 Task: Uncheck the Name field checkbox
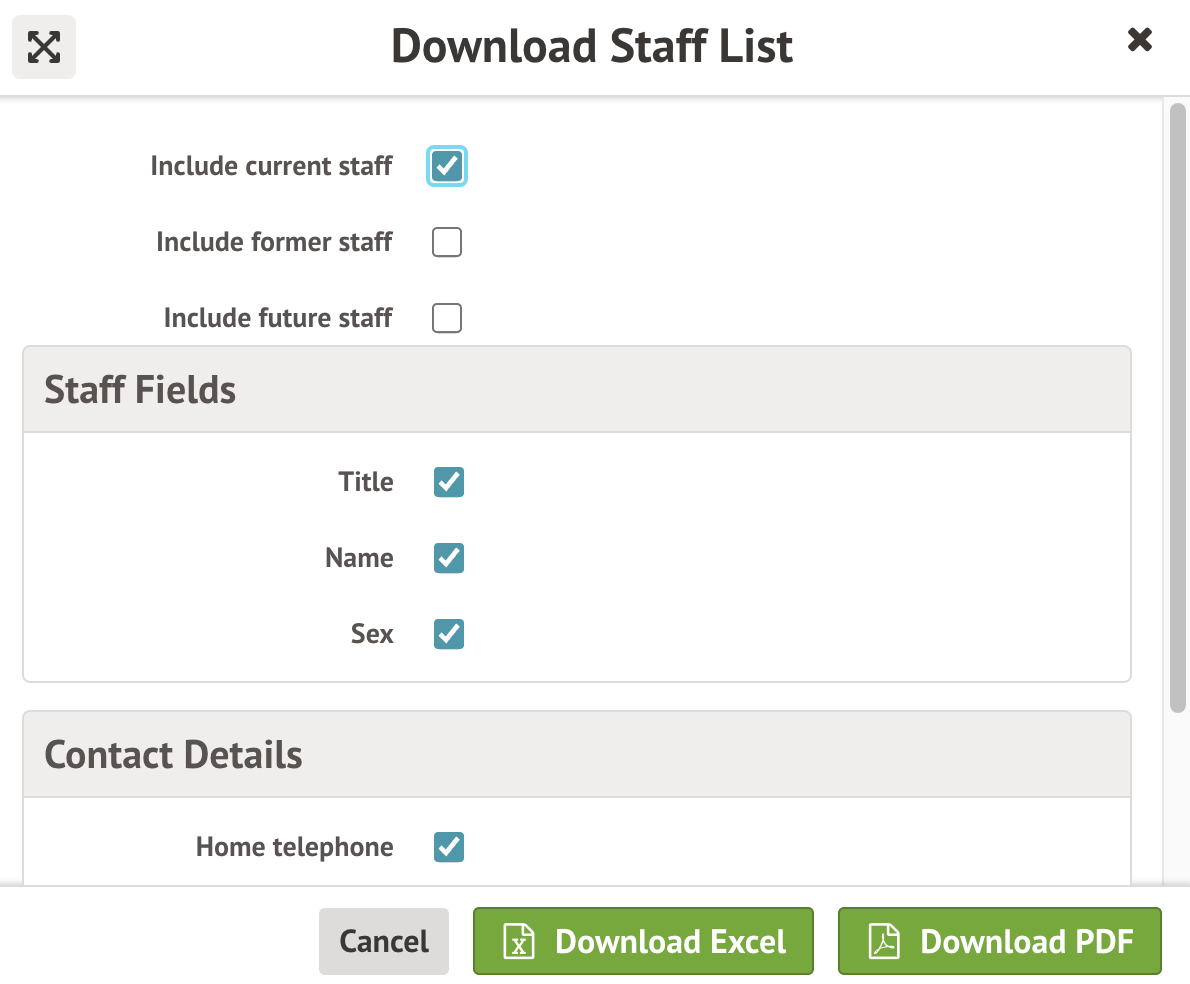pyautogui.click(x=449, y=558)
